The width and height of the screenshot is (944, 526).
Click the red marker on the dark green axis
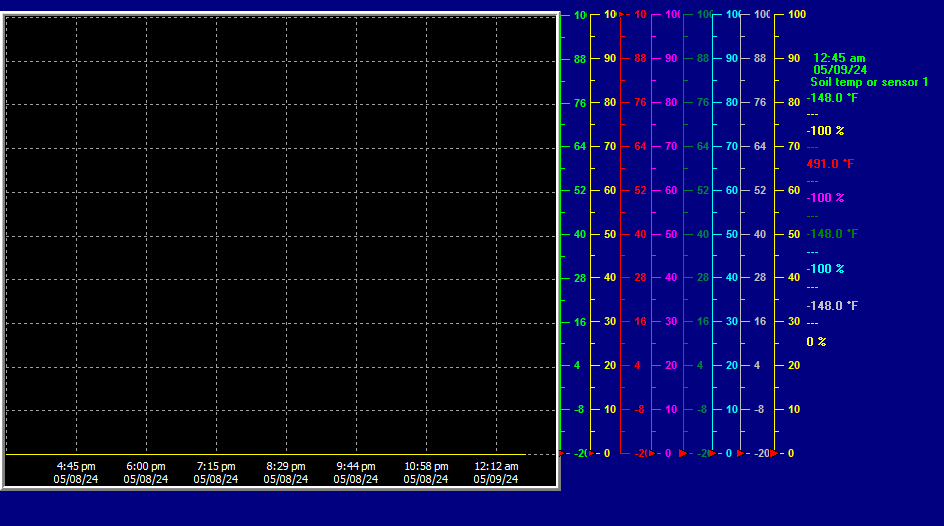click(683, 453)
